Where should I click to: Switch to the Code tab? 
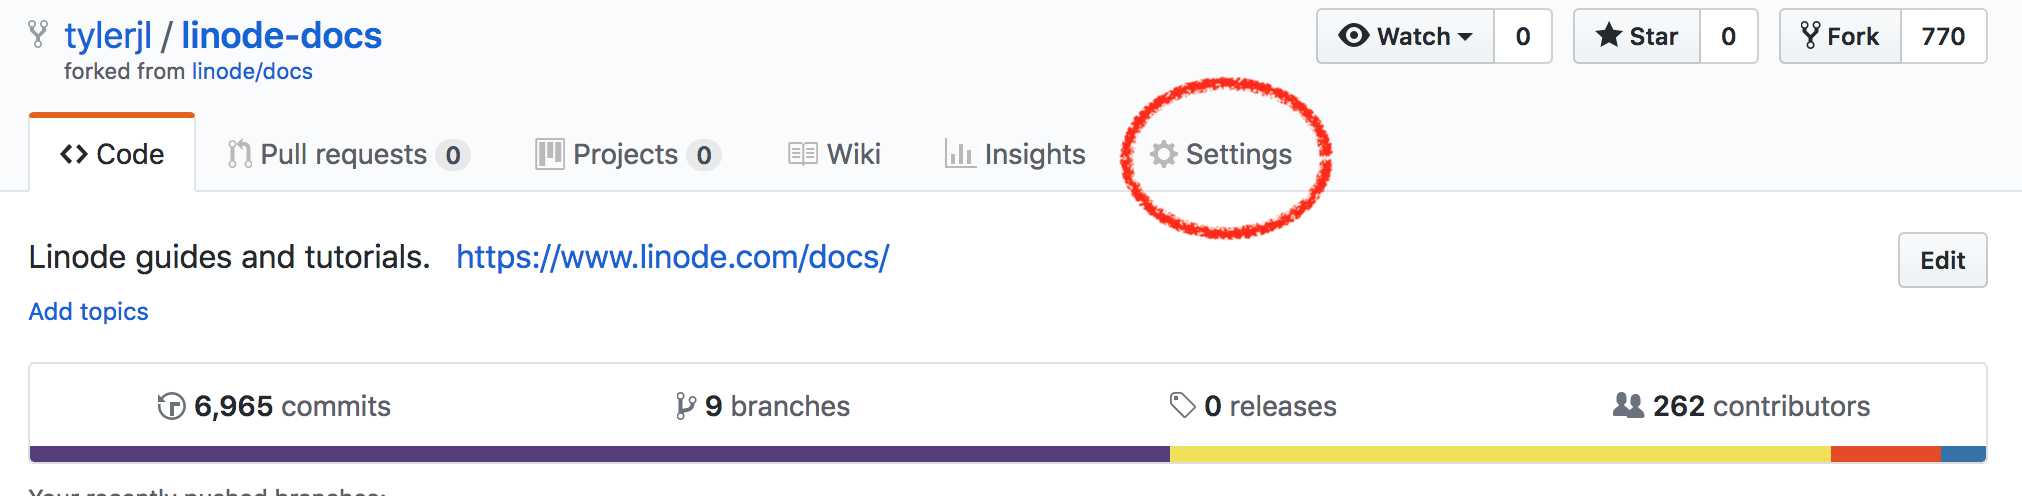[x=112, y=154]
